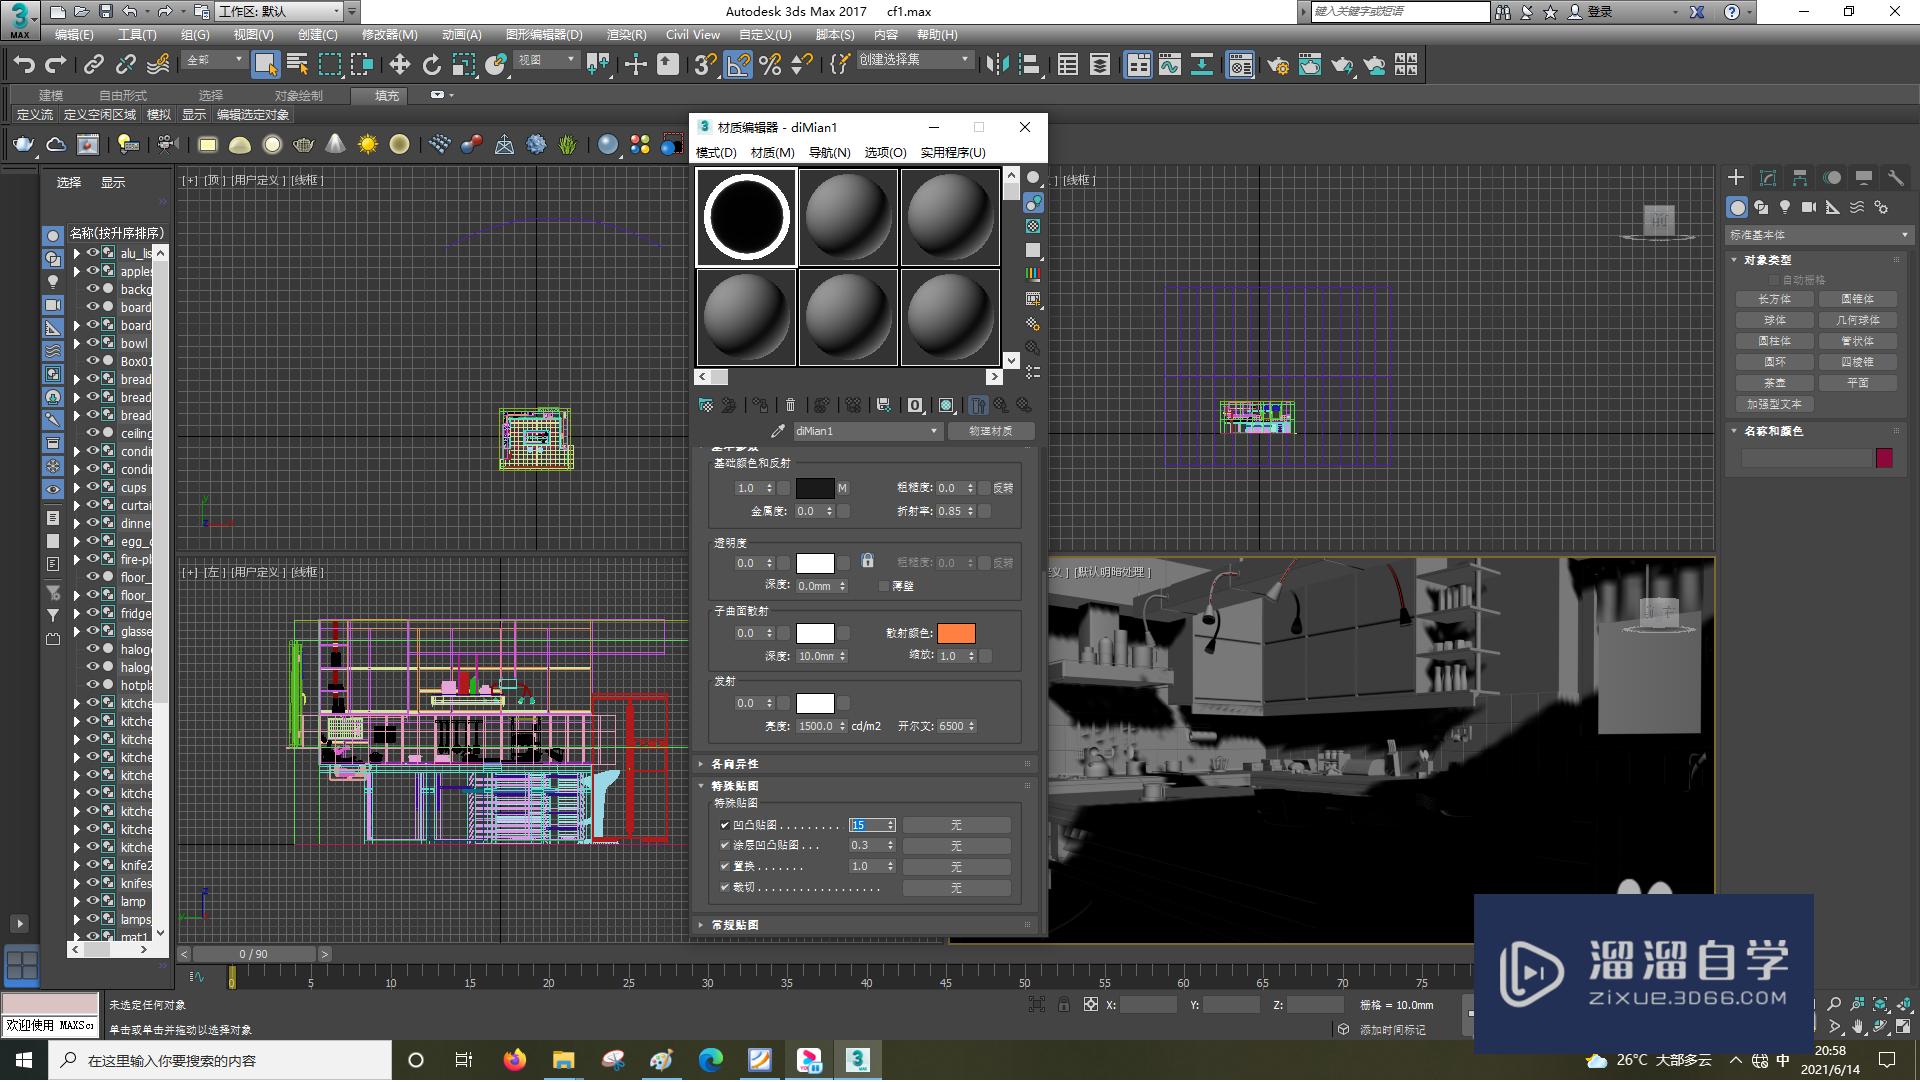Expand the 各向异性 rollout

coord(734,764)
